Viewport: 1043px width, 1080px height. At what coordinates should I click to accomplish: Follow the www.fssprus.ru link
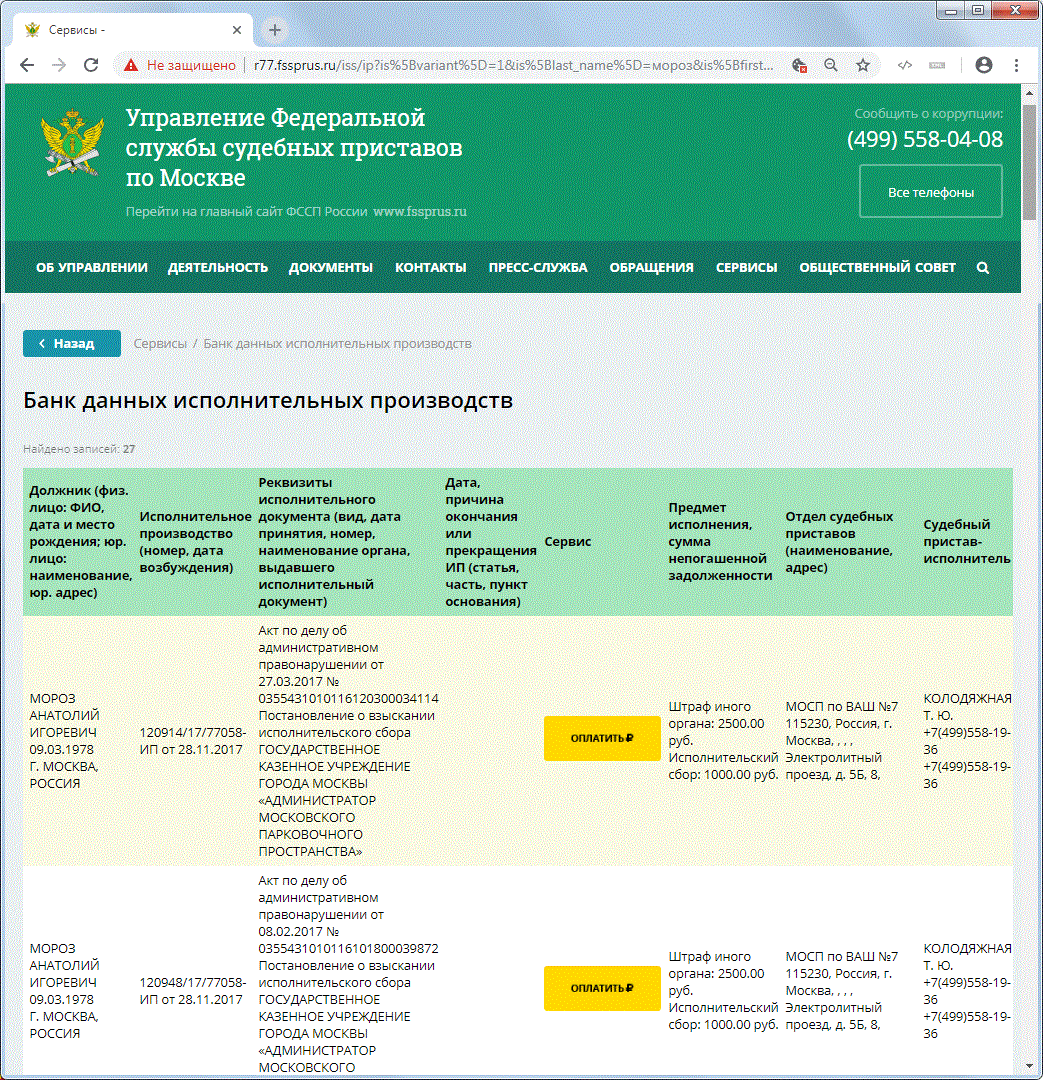420,211
